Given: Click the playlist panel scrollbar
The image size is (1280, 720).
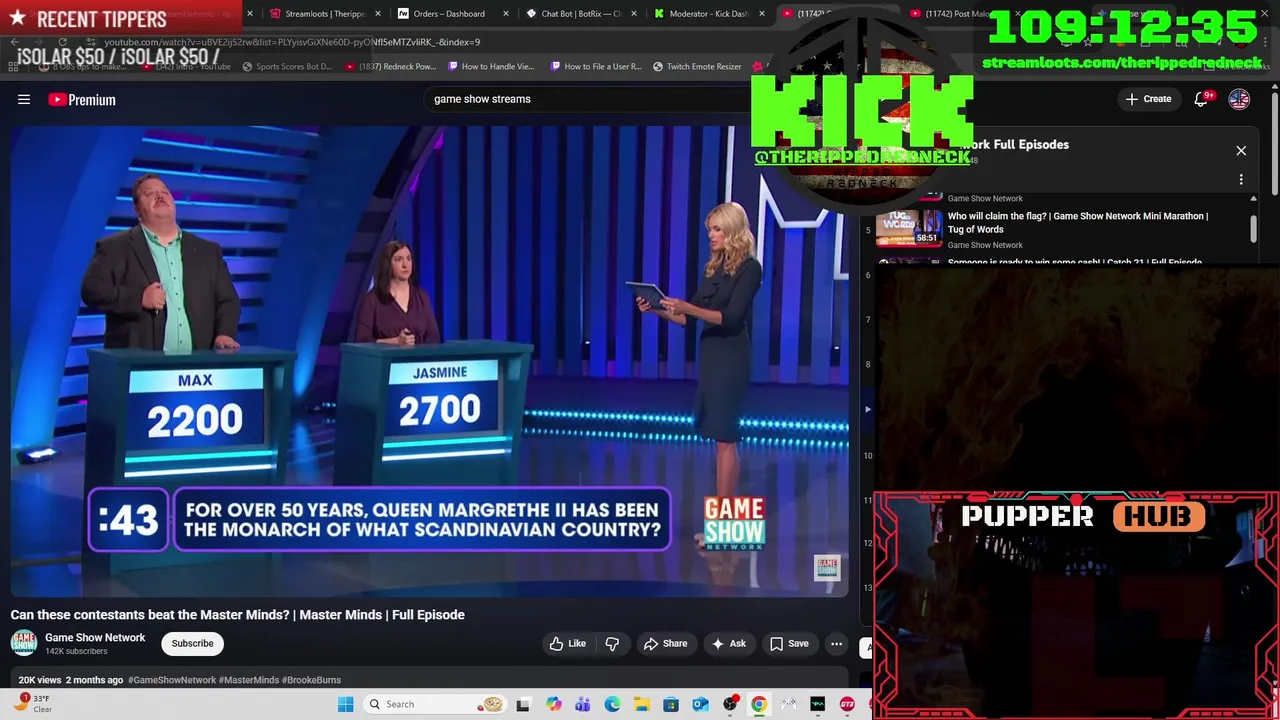Looking at the screenshot, I should click(x=1253, y=228).
